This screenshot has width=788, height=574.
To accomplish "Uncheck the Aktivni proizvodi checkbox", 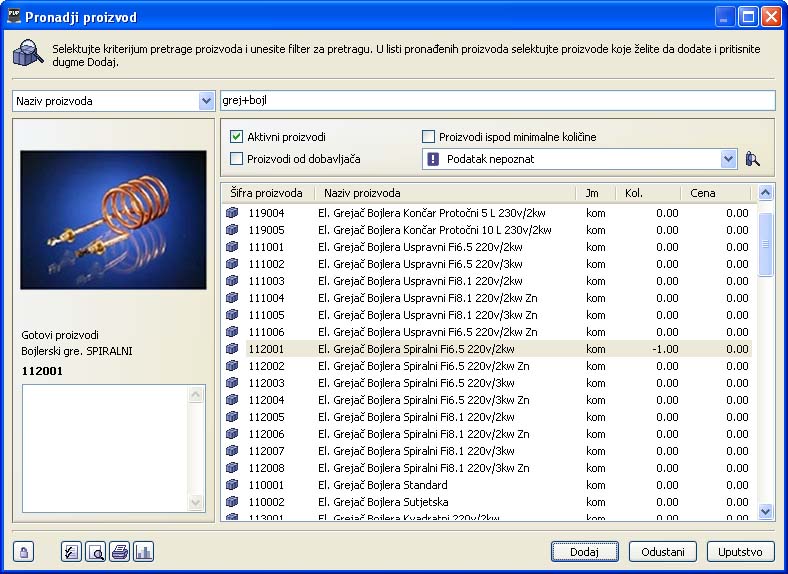I will (x=237, y=137).
